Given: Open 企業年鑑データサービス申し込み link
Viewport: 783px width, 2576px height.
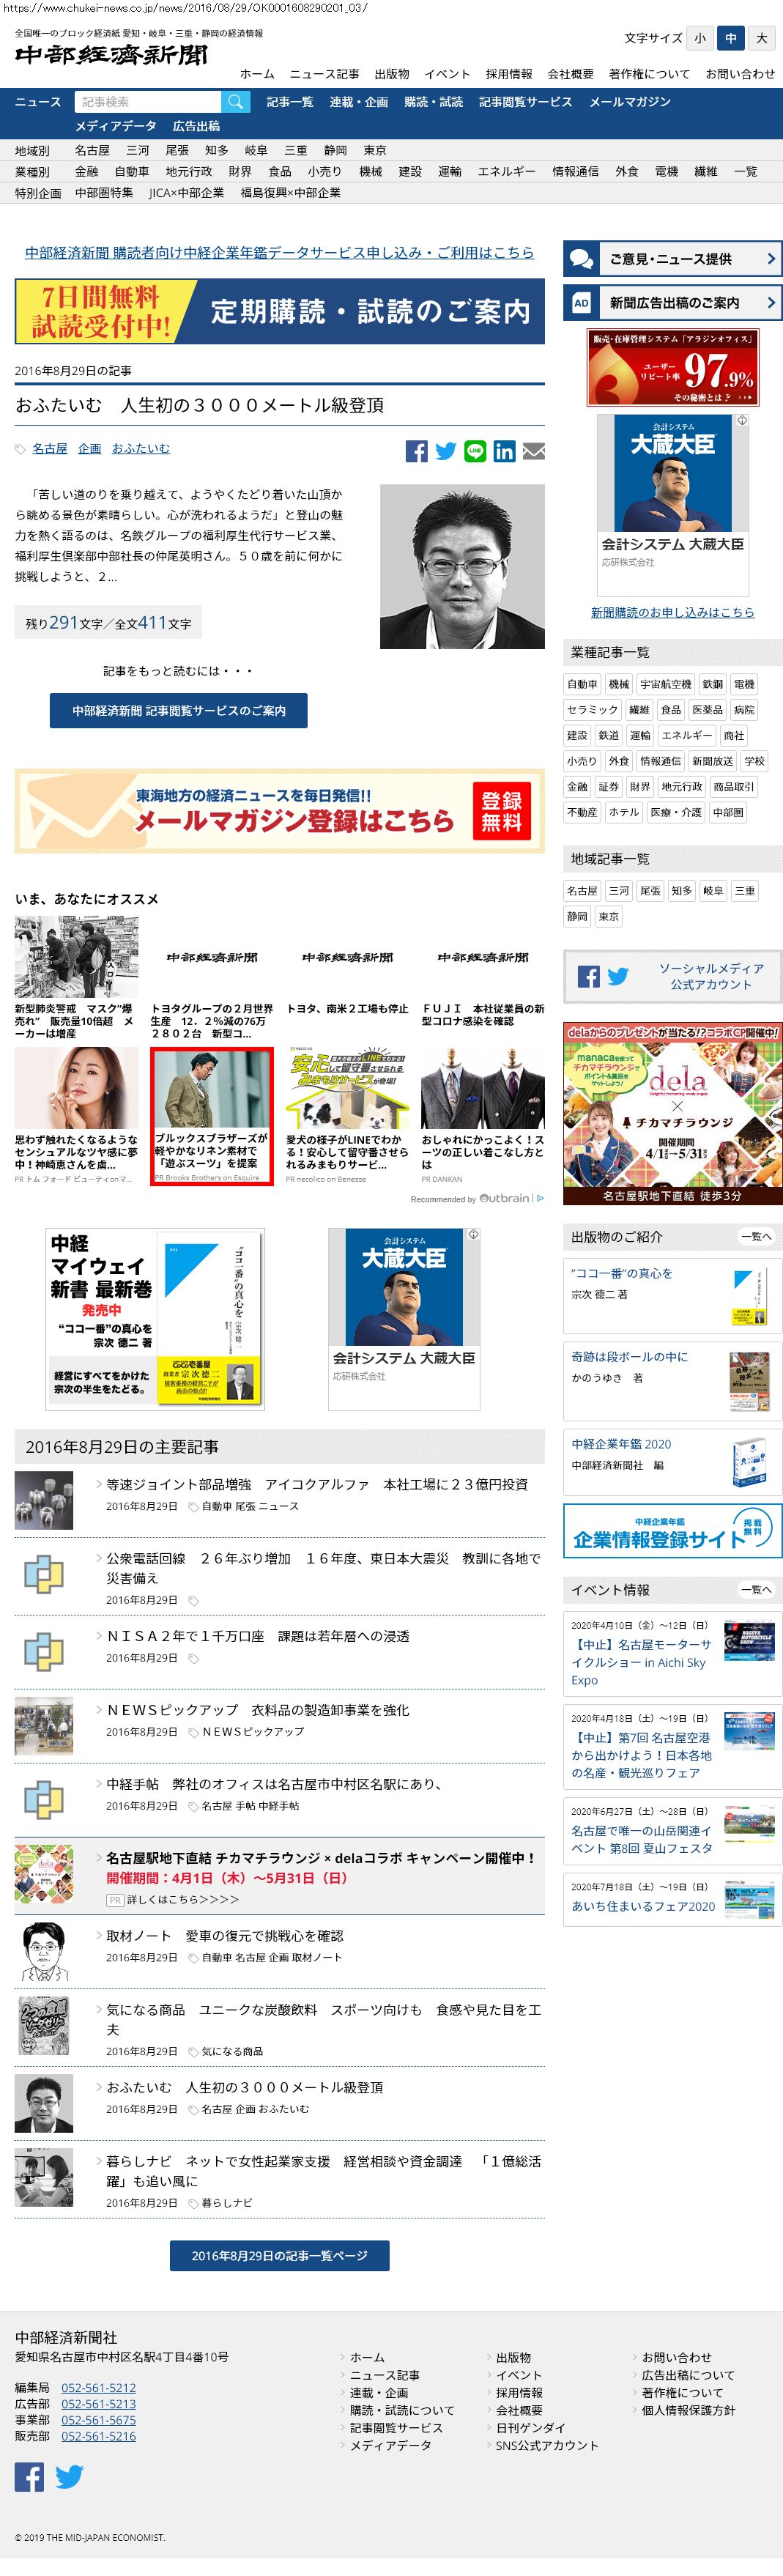Looking at the screenshot, I should tap(279, 253).
